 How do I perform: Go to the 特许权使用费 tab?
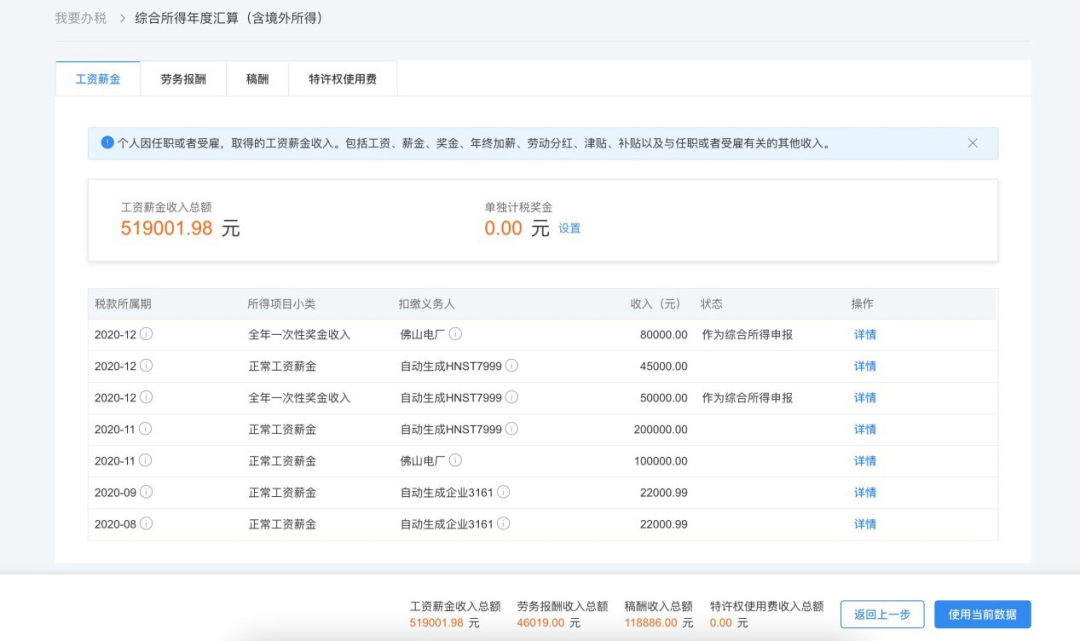click(342, 79)
